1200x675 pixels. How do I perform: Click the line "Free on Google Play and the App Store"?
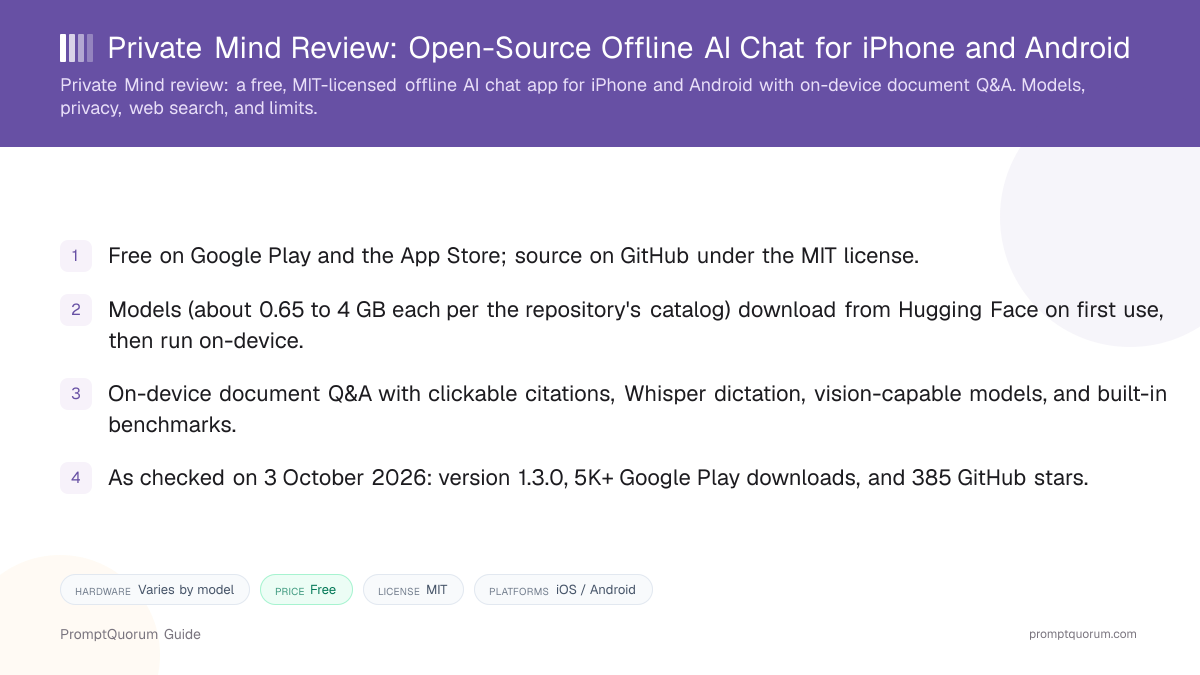[x=513, y=256]
